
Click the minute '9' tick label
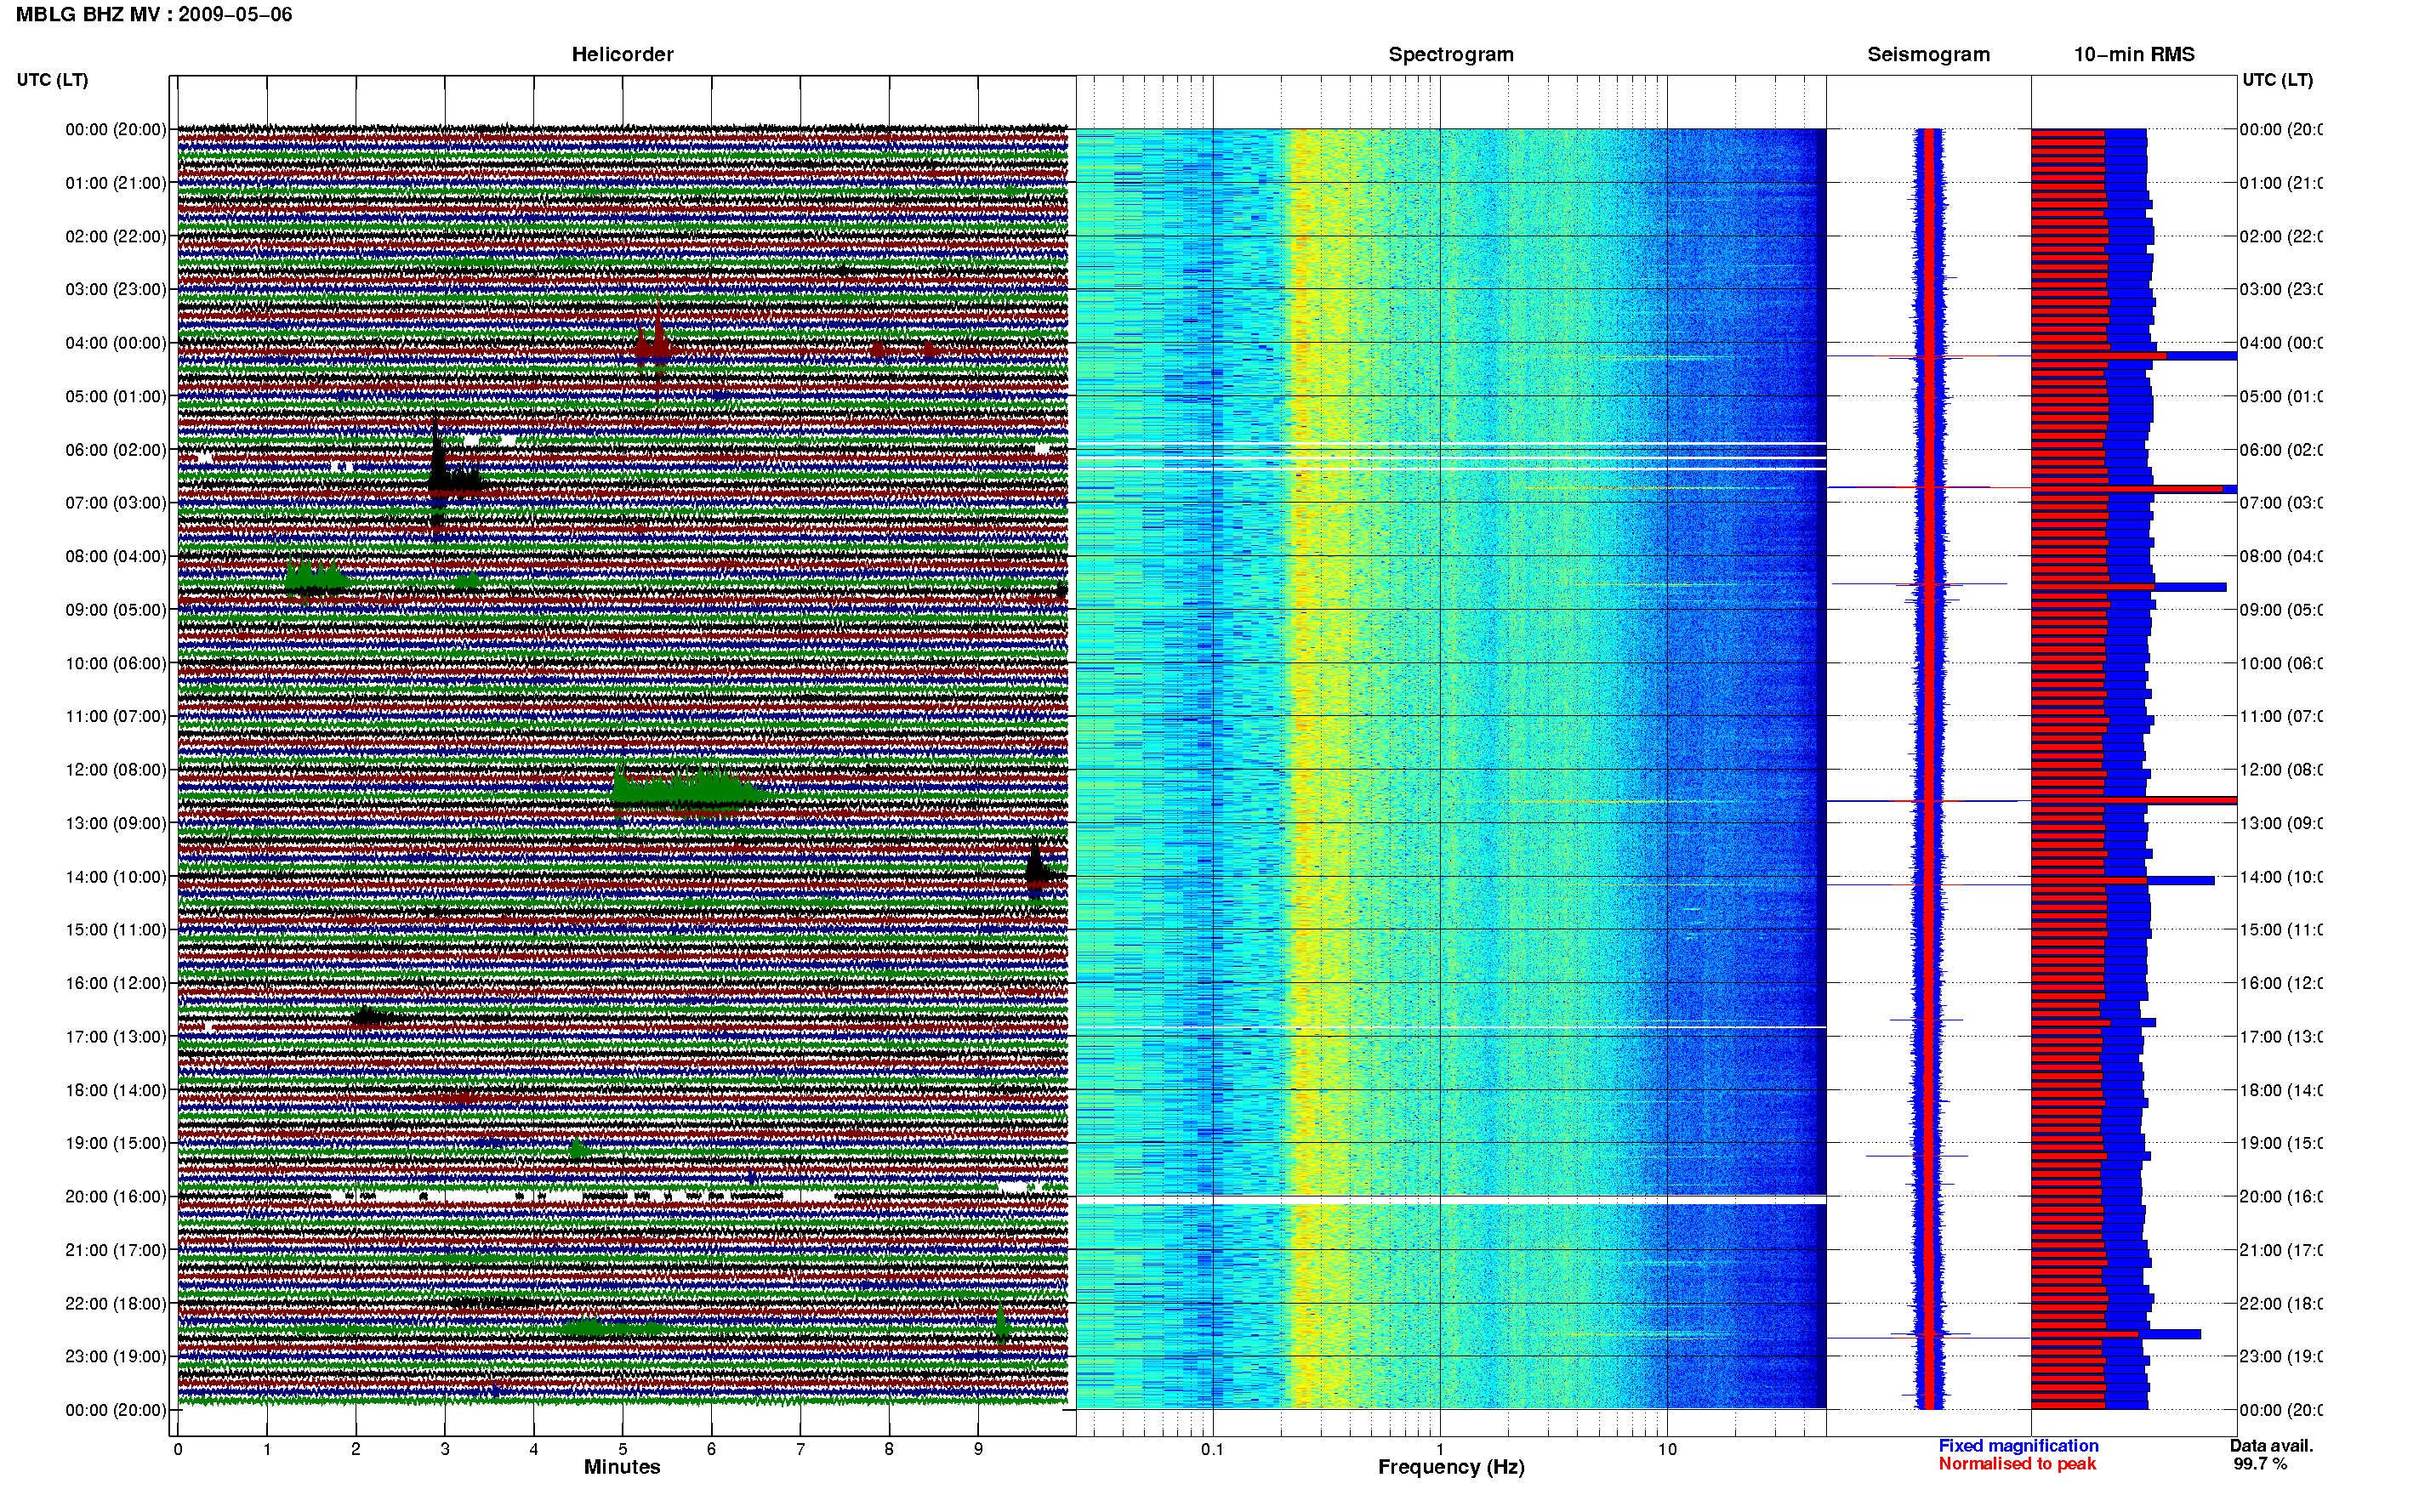[x=978, y=1450]
